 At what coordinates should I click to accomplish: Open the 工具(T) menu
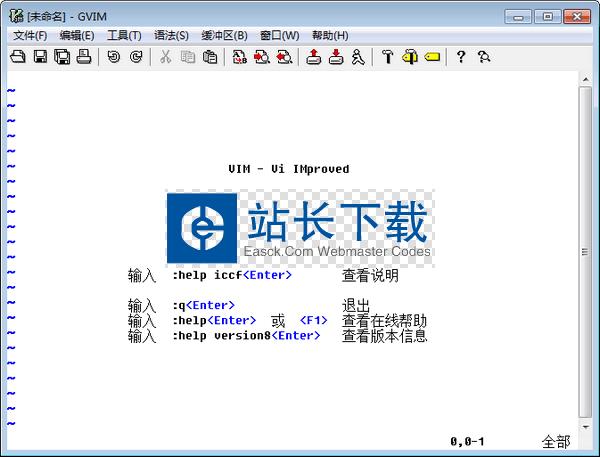tap(124, 36)
